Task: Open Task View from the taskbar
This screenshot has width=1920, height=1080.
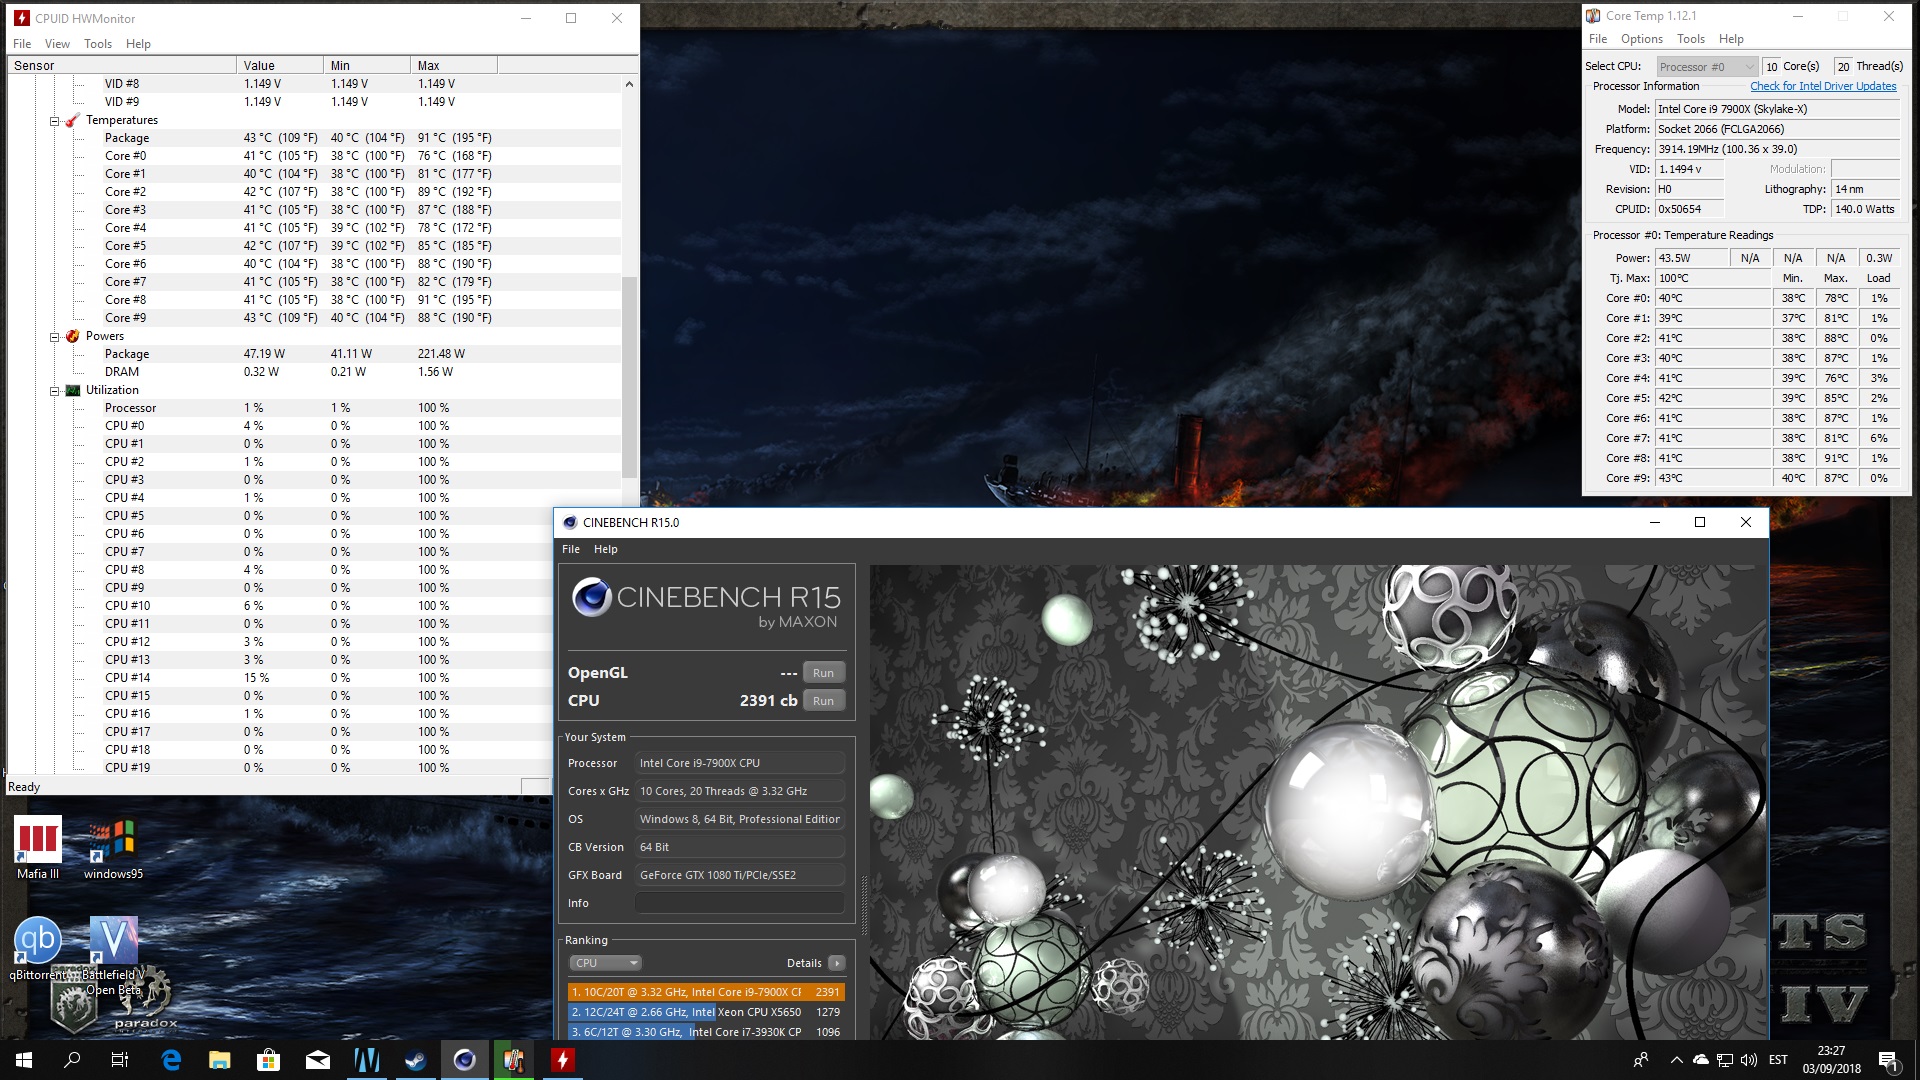Action: [120, 1060]
